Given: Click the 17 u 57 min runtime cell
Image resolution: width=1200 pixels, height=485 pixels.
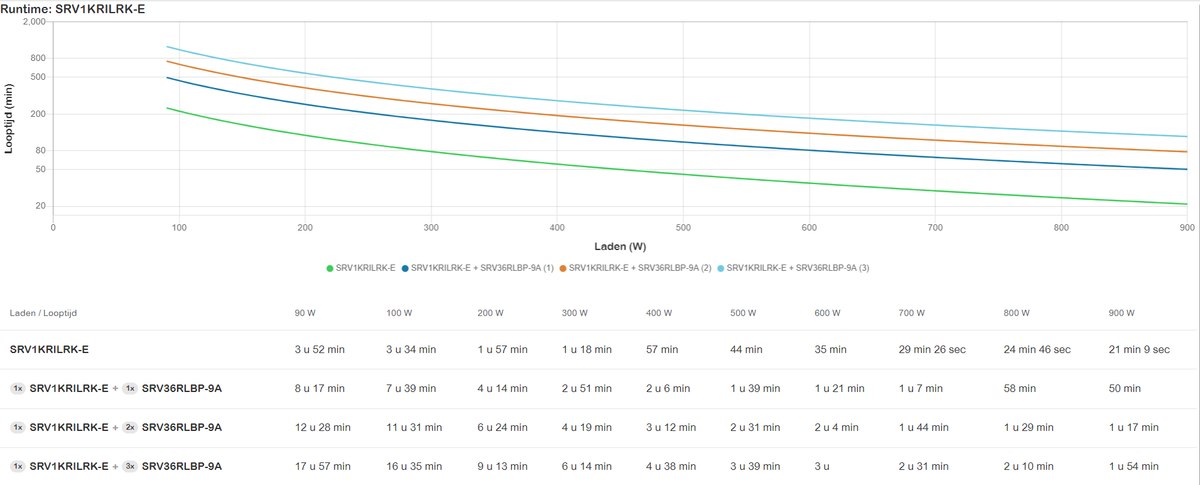Looking at the screenshot, I should point(322,466).
